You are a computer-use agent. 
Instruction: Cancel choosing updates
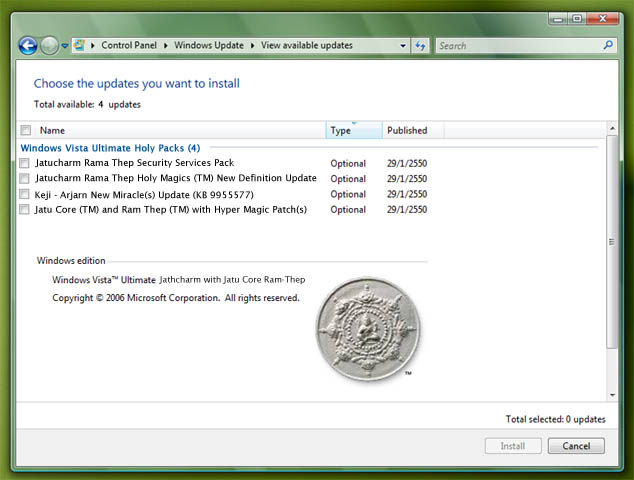click(x=576, y=446)
